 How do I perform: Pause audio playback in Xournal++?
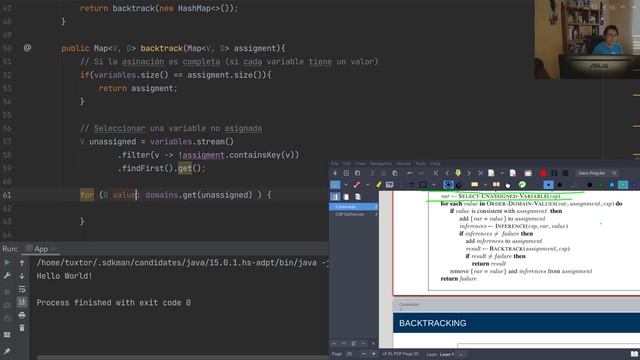(x=554, y=173)
